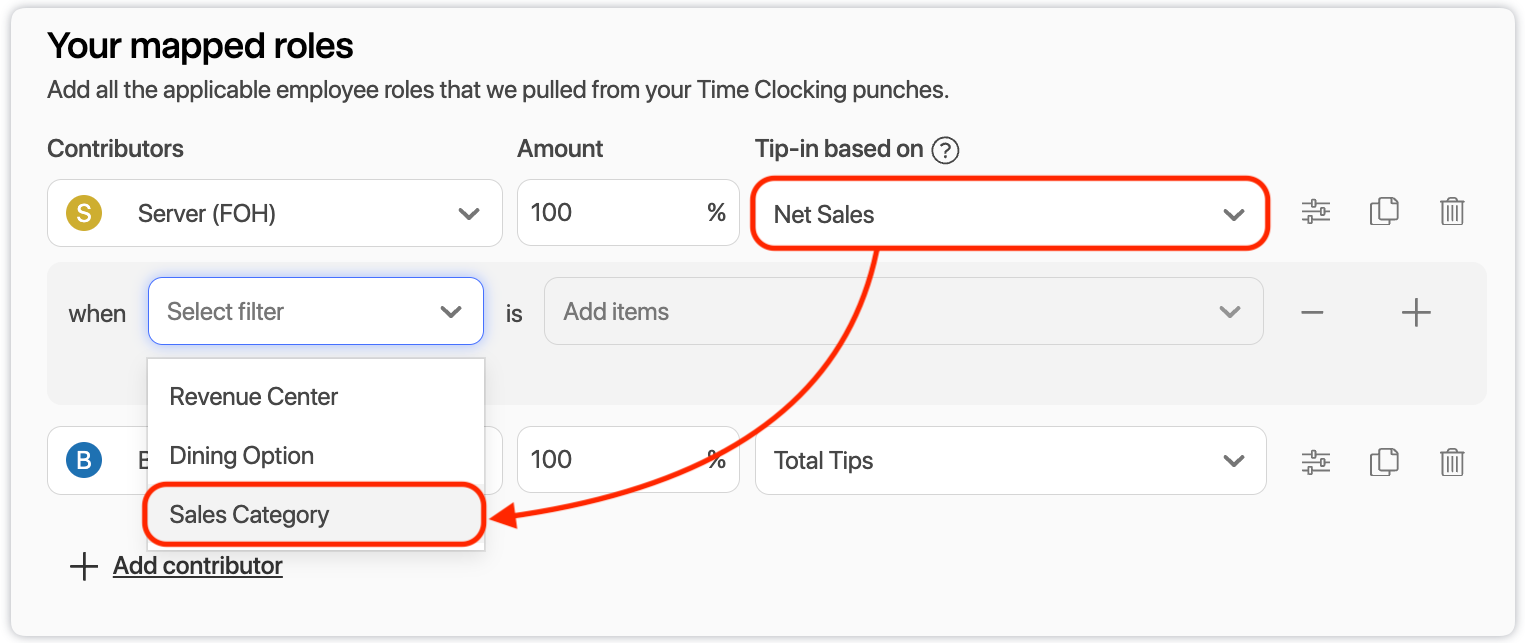Choose Revenue Center from filter list

(x=254, y=397)
